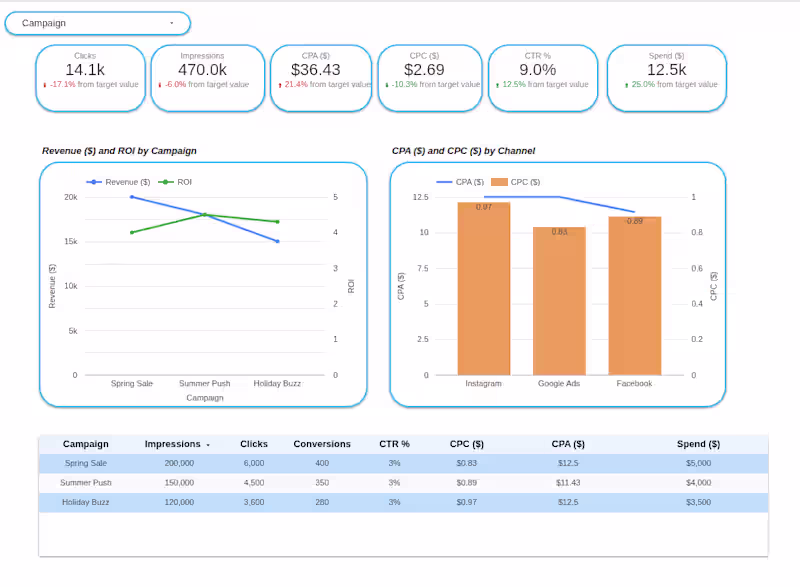
Task: Click the 3,600 clicks cell
Action: pyautogui.click(x=254, y=502)
